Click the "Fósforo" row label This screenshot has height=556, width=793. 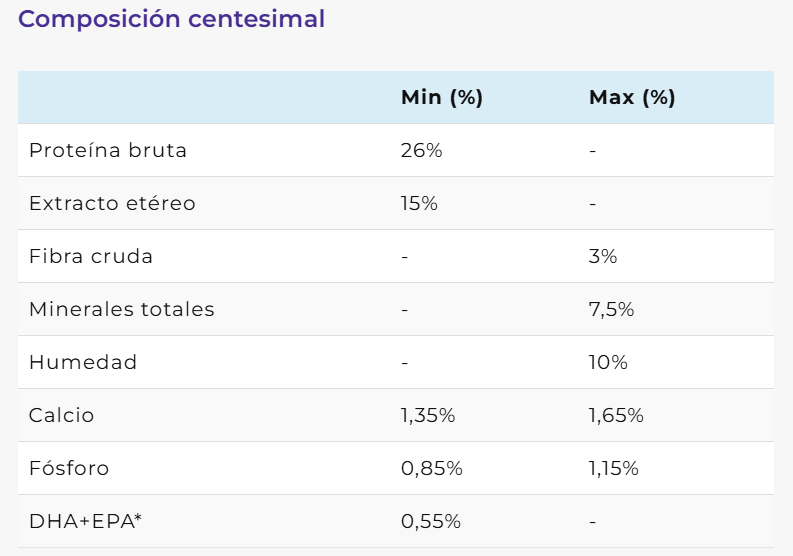(69, 468)
